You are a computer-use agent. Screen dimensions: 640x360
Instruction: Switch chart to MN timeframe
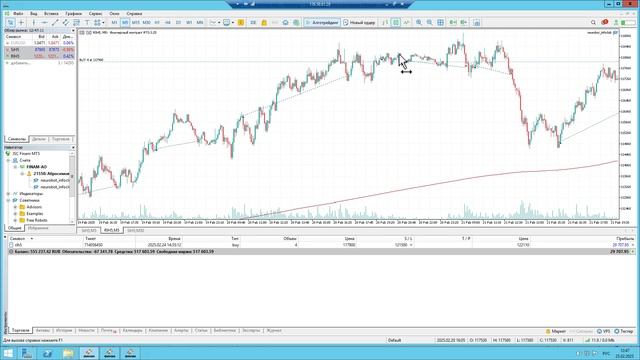(x=200, y=22)
